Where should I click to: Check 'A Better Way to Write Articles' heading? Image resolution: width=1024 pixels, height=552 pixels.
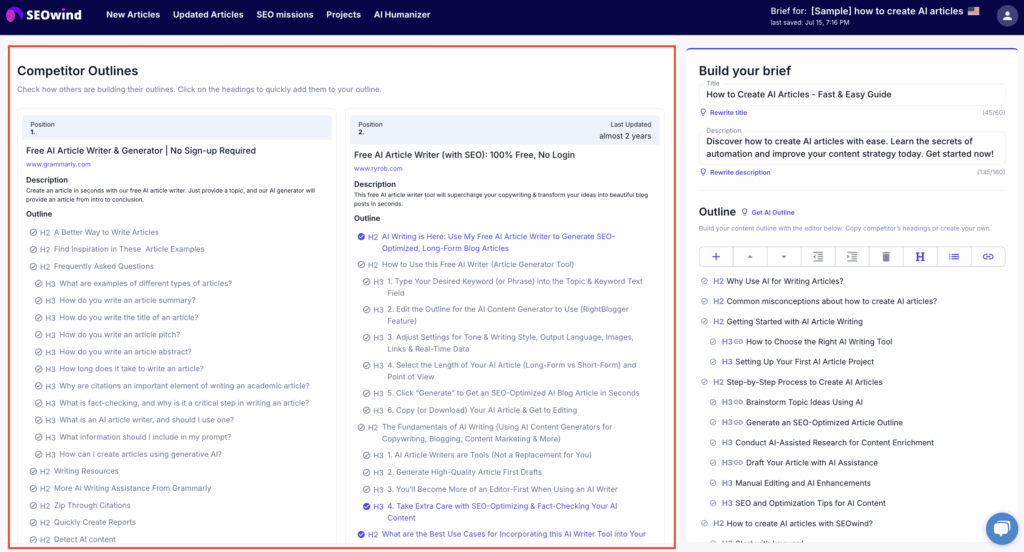pyautogui.click(x=33, y=233)
